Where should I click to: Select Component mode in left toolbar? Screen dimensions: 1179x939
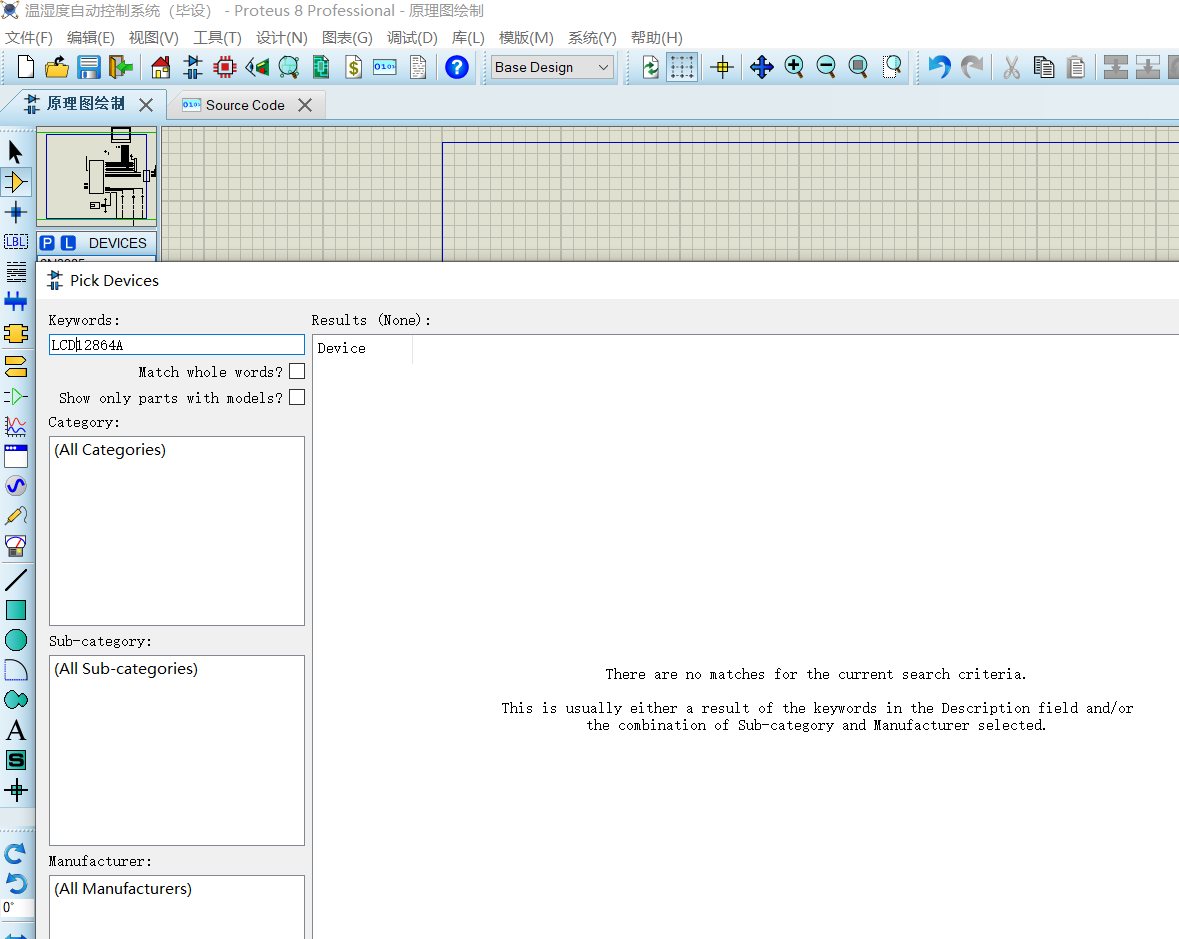click(x=16, y=182)
